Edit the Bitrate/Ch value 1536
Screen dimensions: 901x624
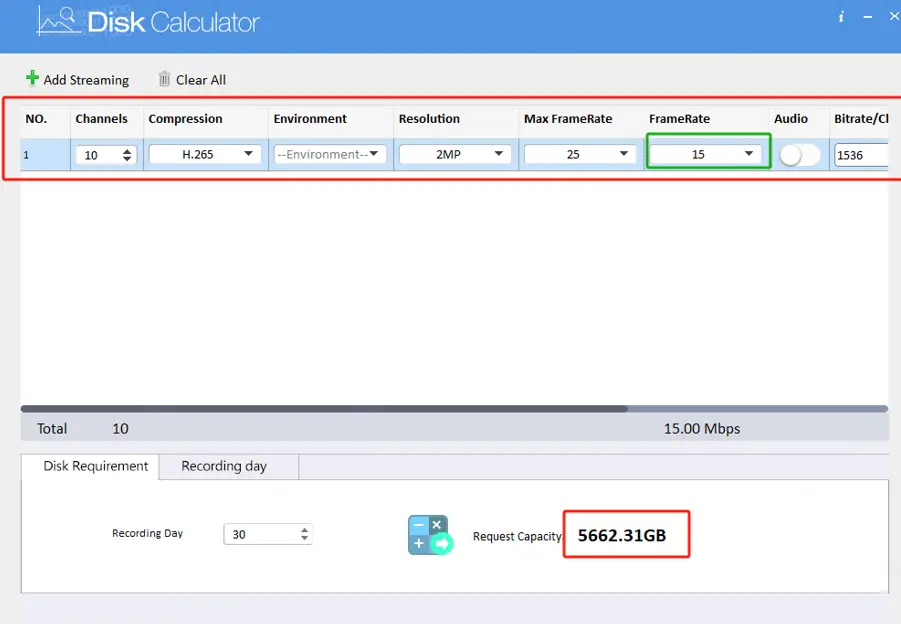tap(862, 154)
